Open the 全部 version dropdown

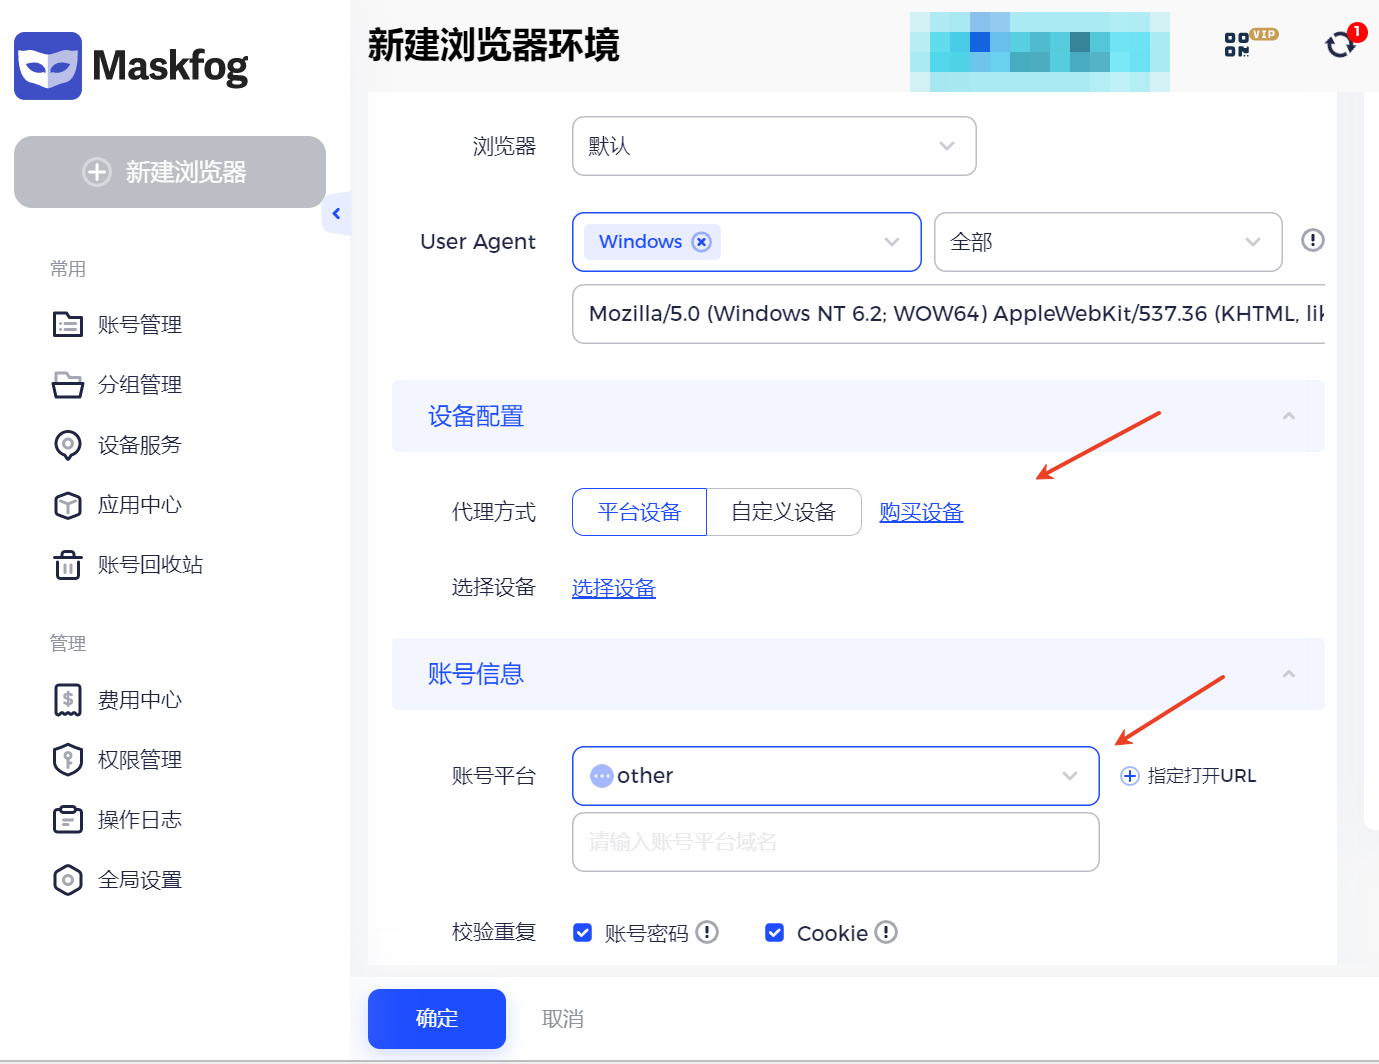click(1108, 242)
